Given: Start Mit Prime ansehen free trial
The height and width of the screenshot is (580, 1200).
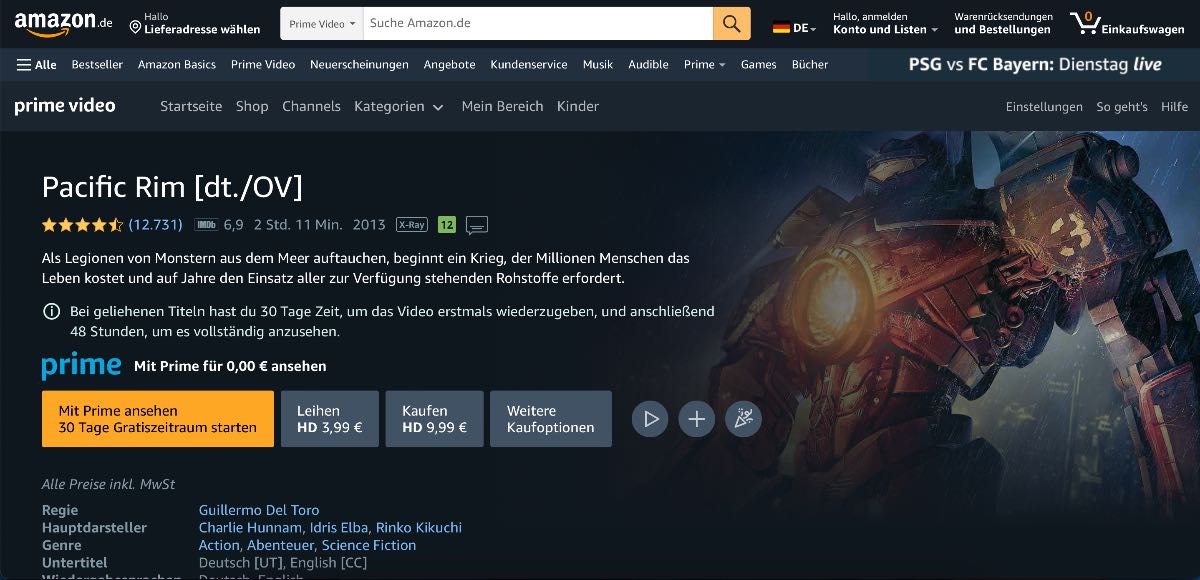Looking at the screenshot, I should click(x=158, y=419).
